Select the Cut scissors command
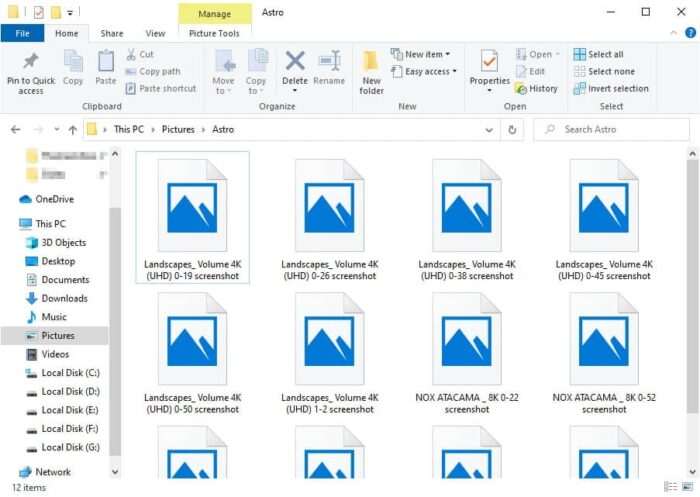The image size is (700, 497). [140, 54]
